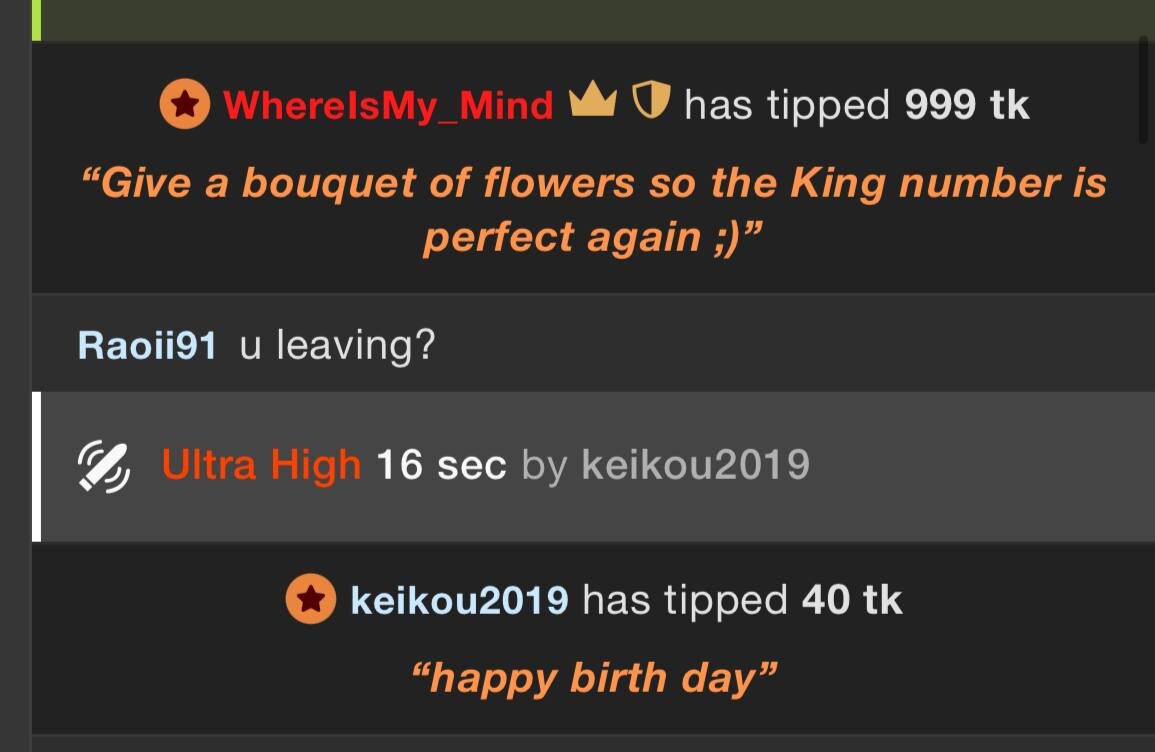Click the vibrating toy icon
This screenshot has height=752, width=1155.
[x=104, y=466]
